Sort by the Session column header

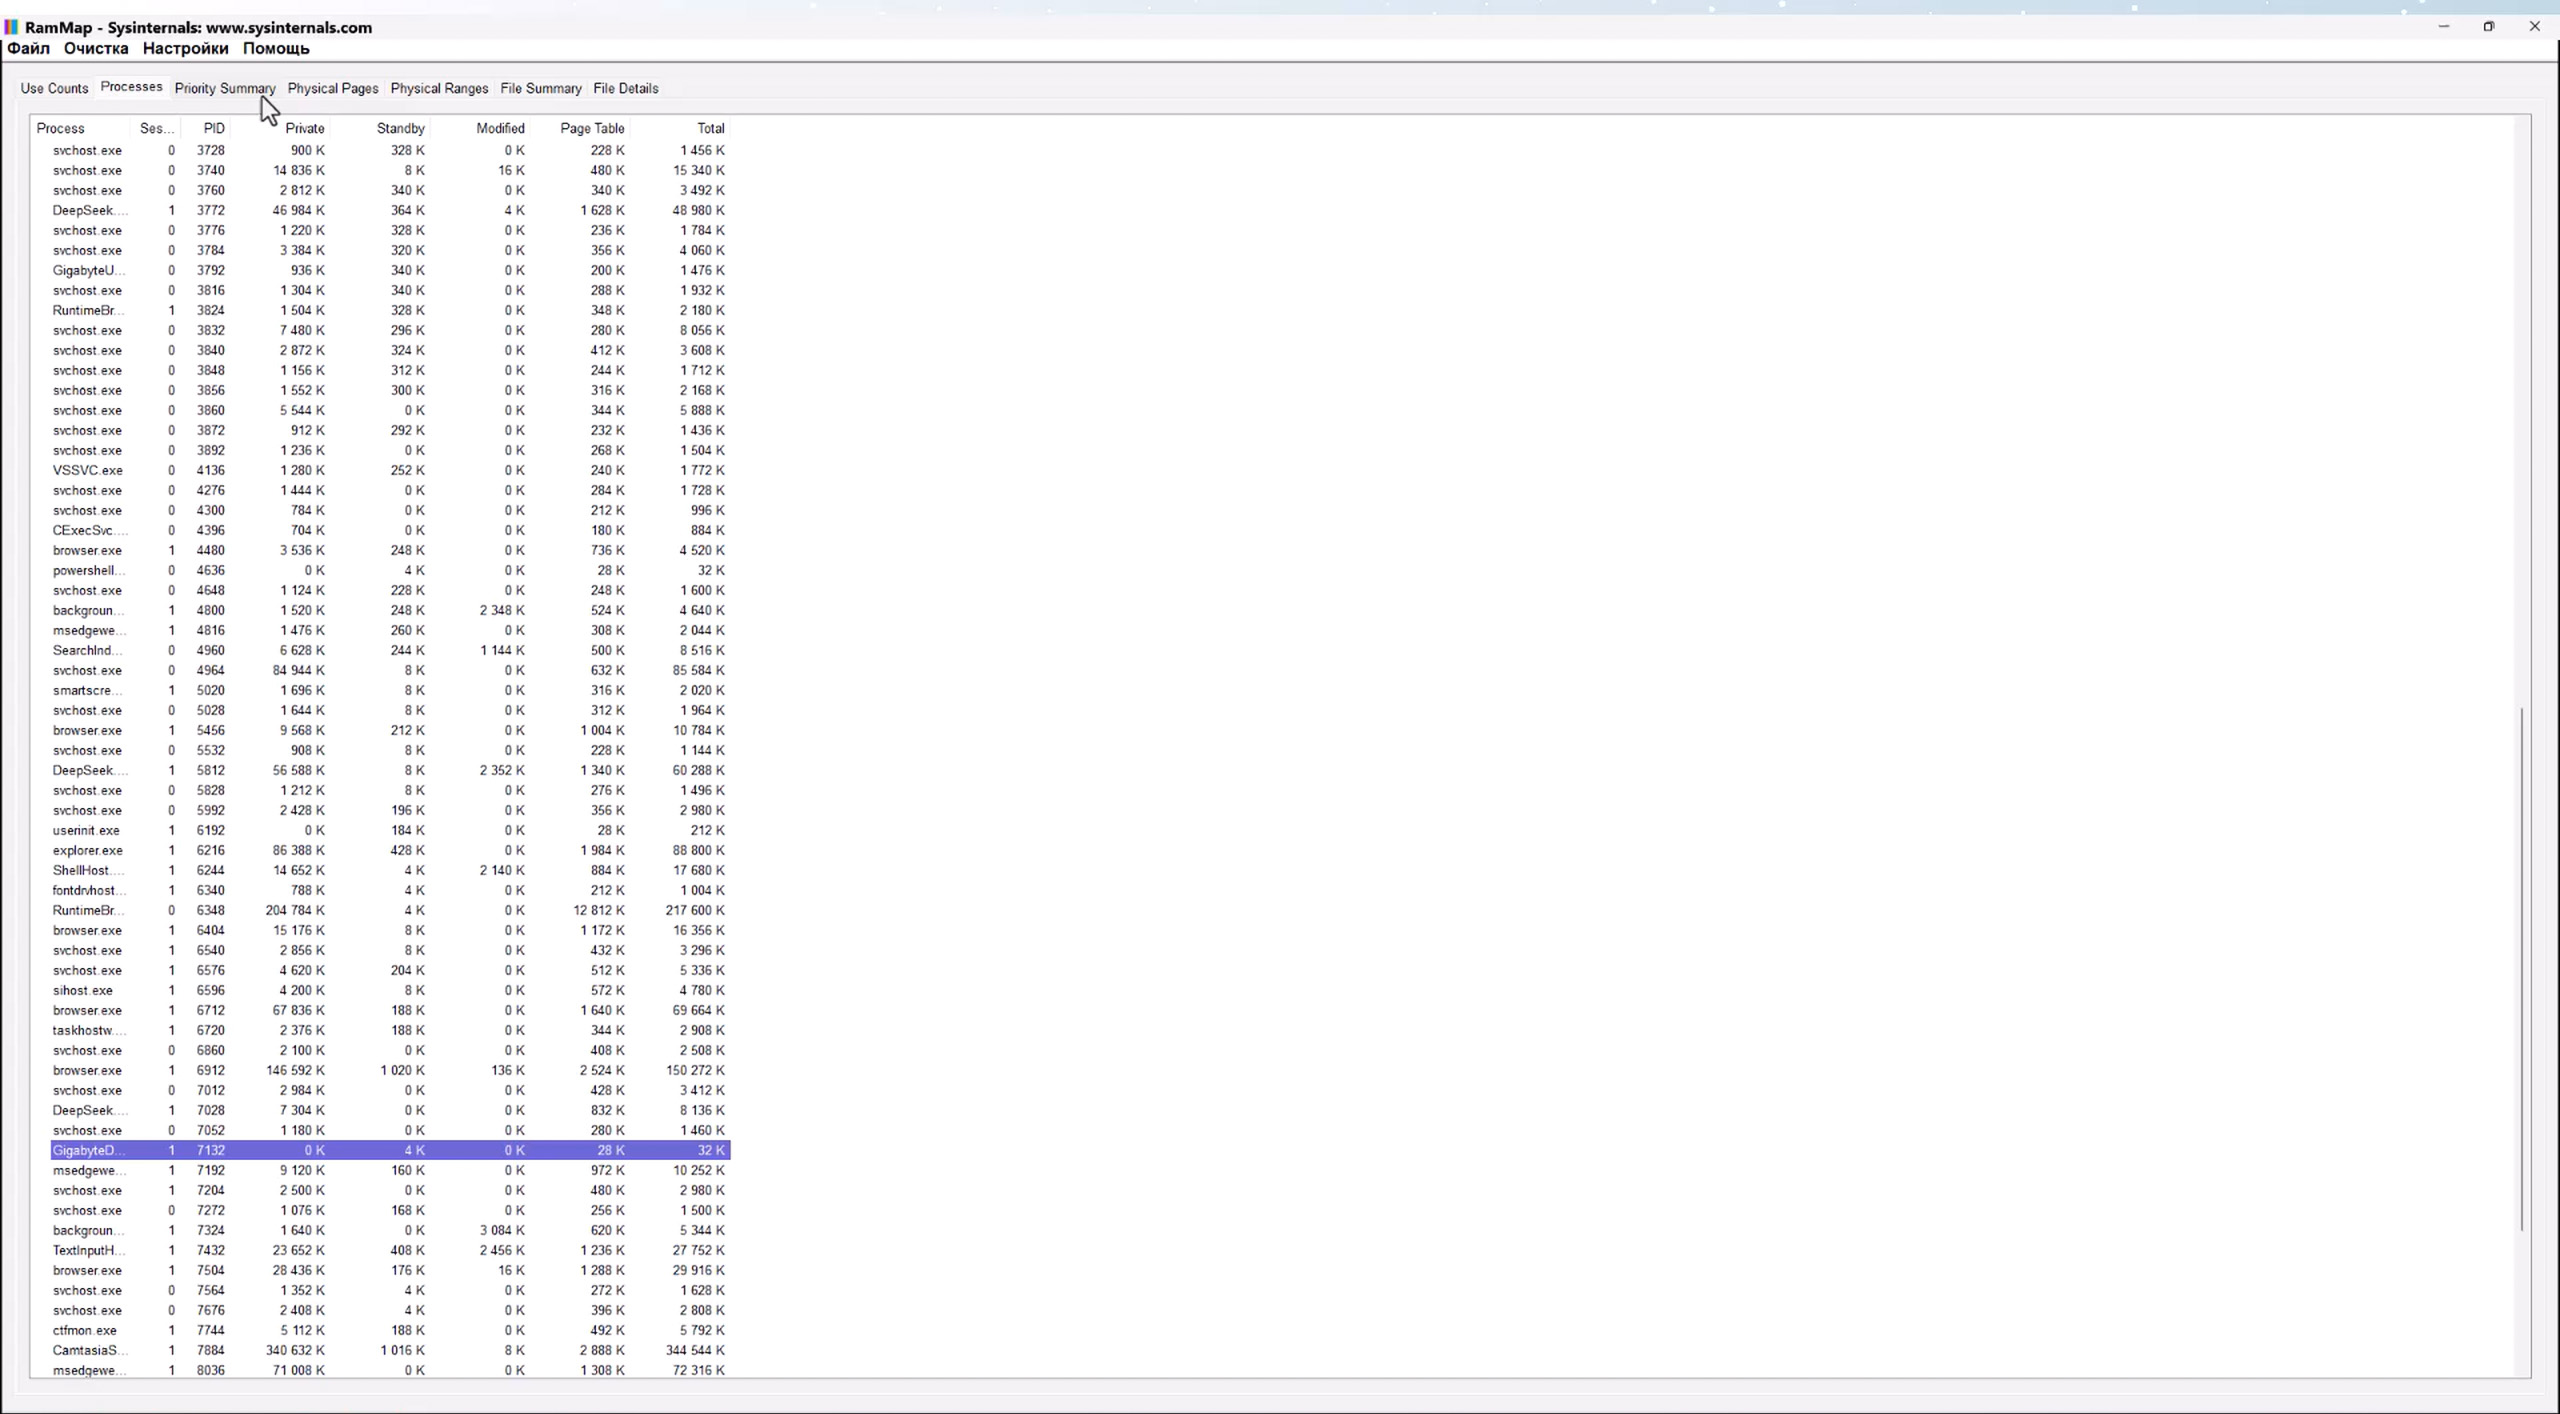tap(156, 128)
